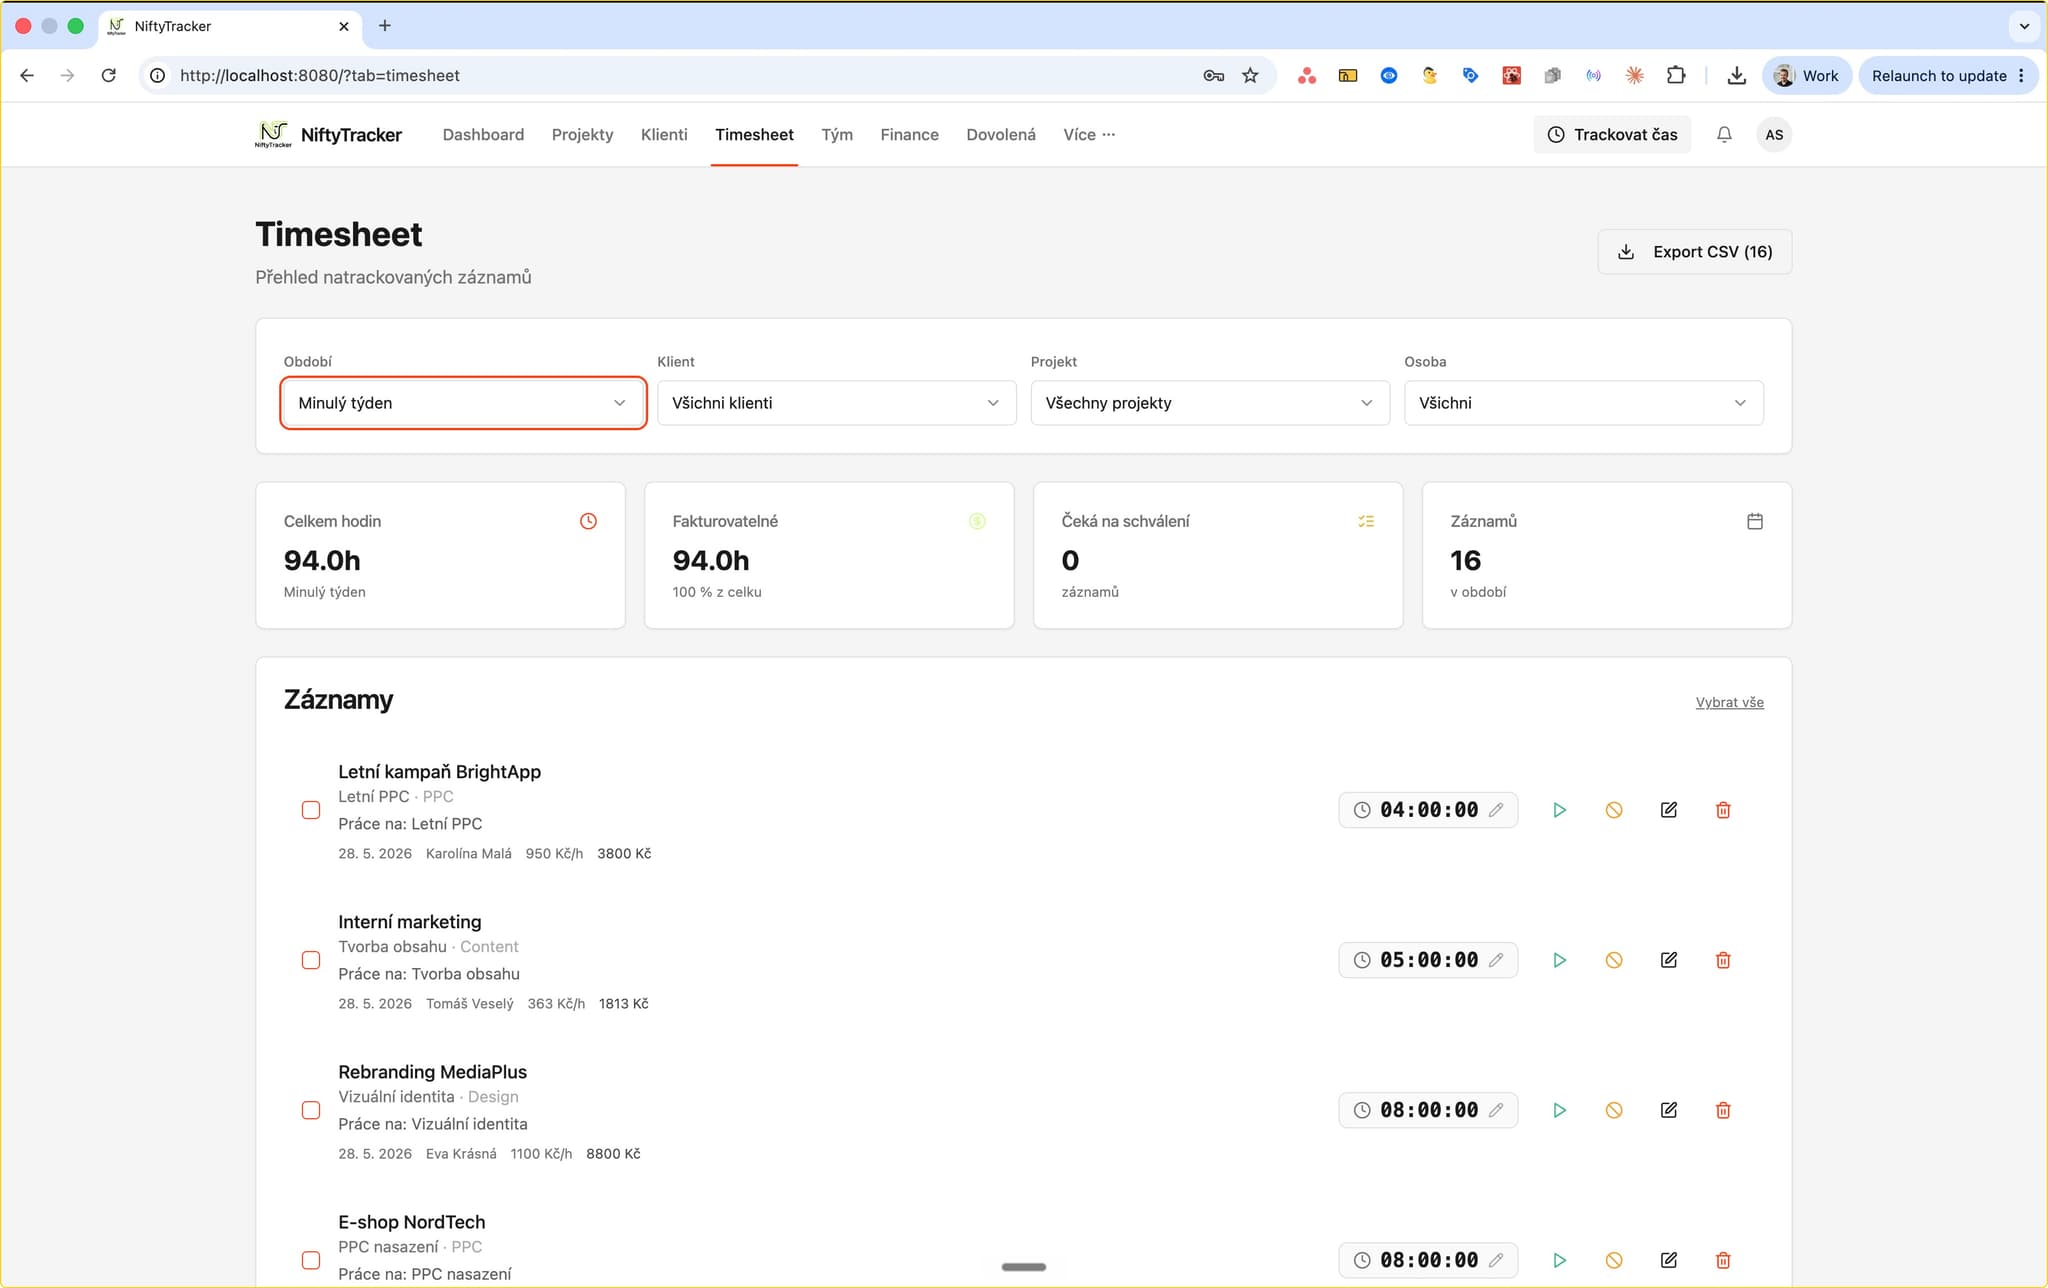Open the Work profile button

(x=1807, y=75)
